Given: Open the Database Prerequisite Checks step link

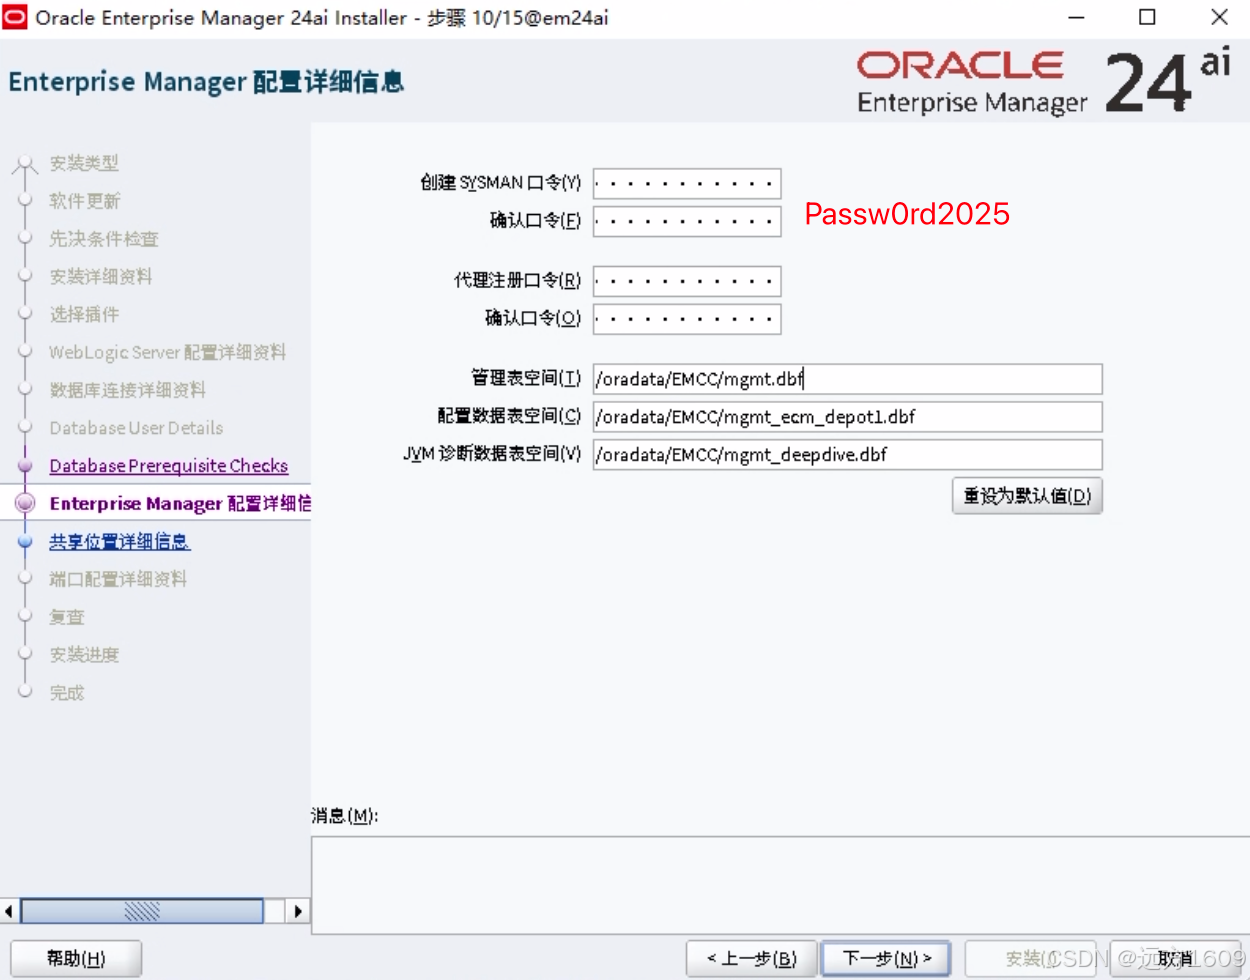Looking at the screenshot, I should 168,466.
